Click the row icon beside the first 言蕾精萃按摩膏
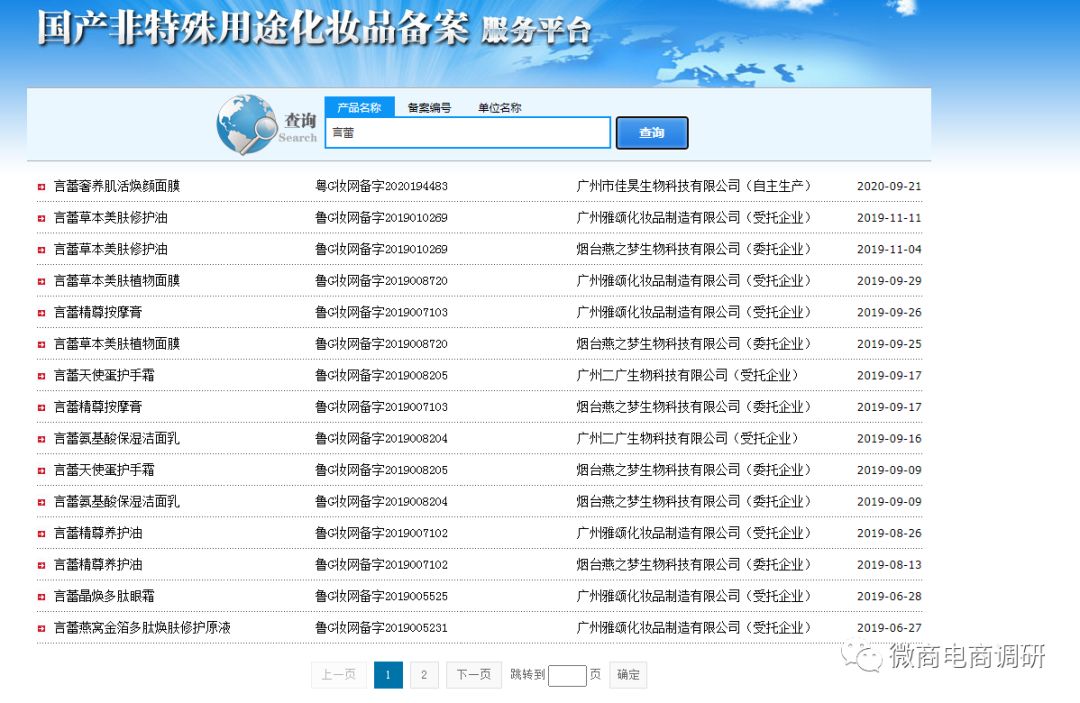The height and width of the screenshot is (703, 1080). (41, 312)
